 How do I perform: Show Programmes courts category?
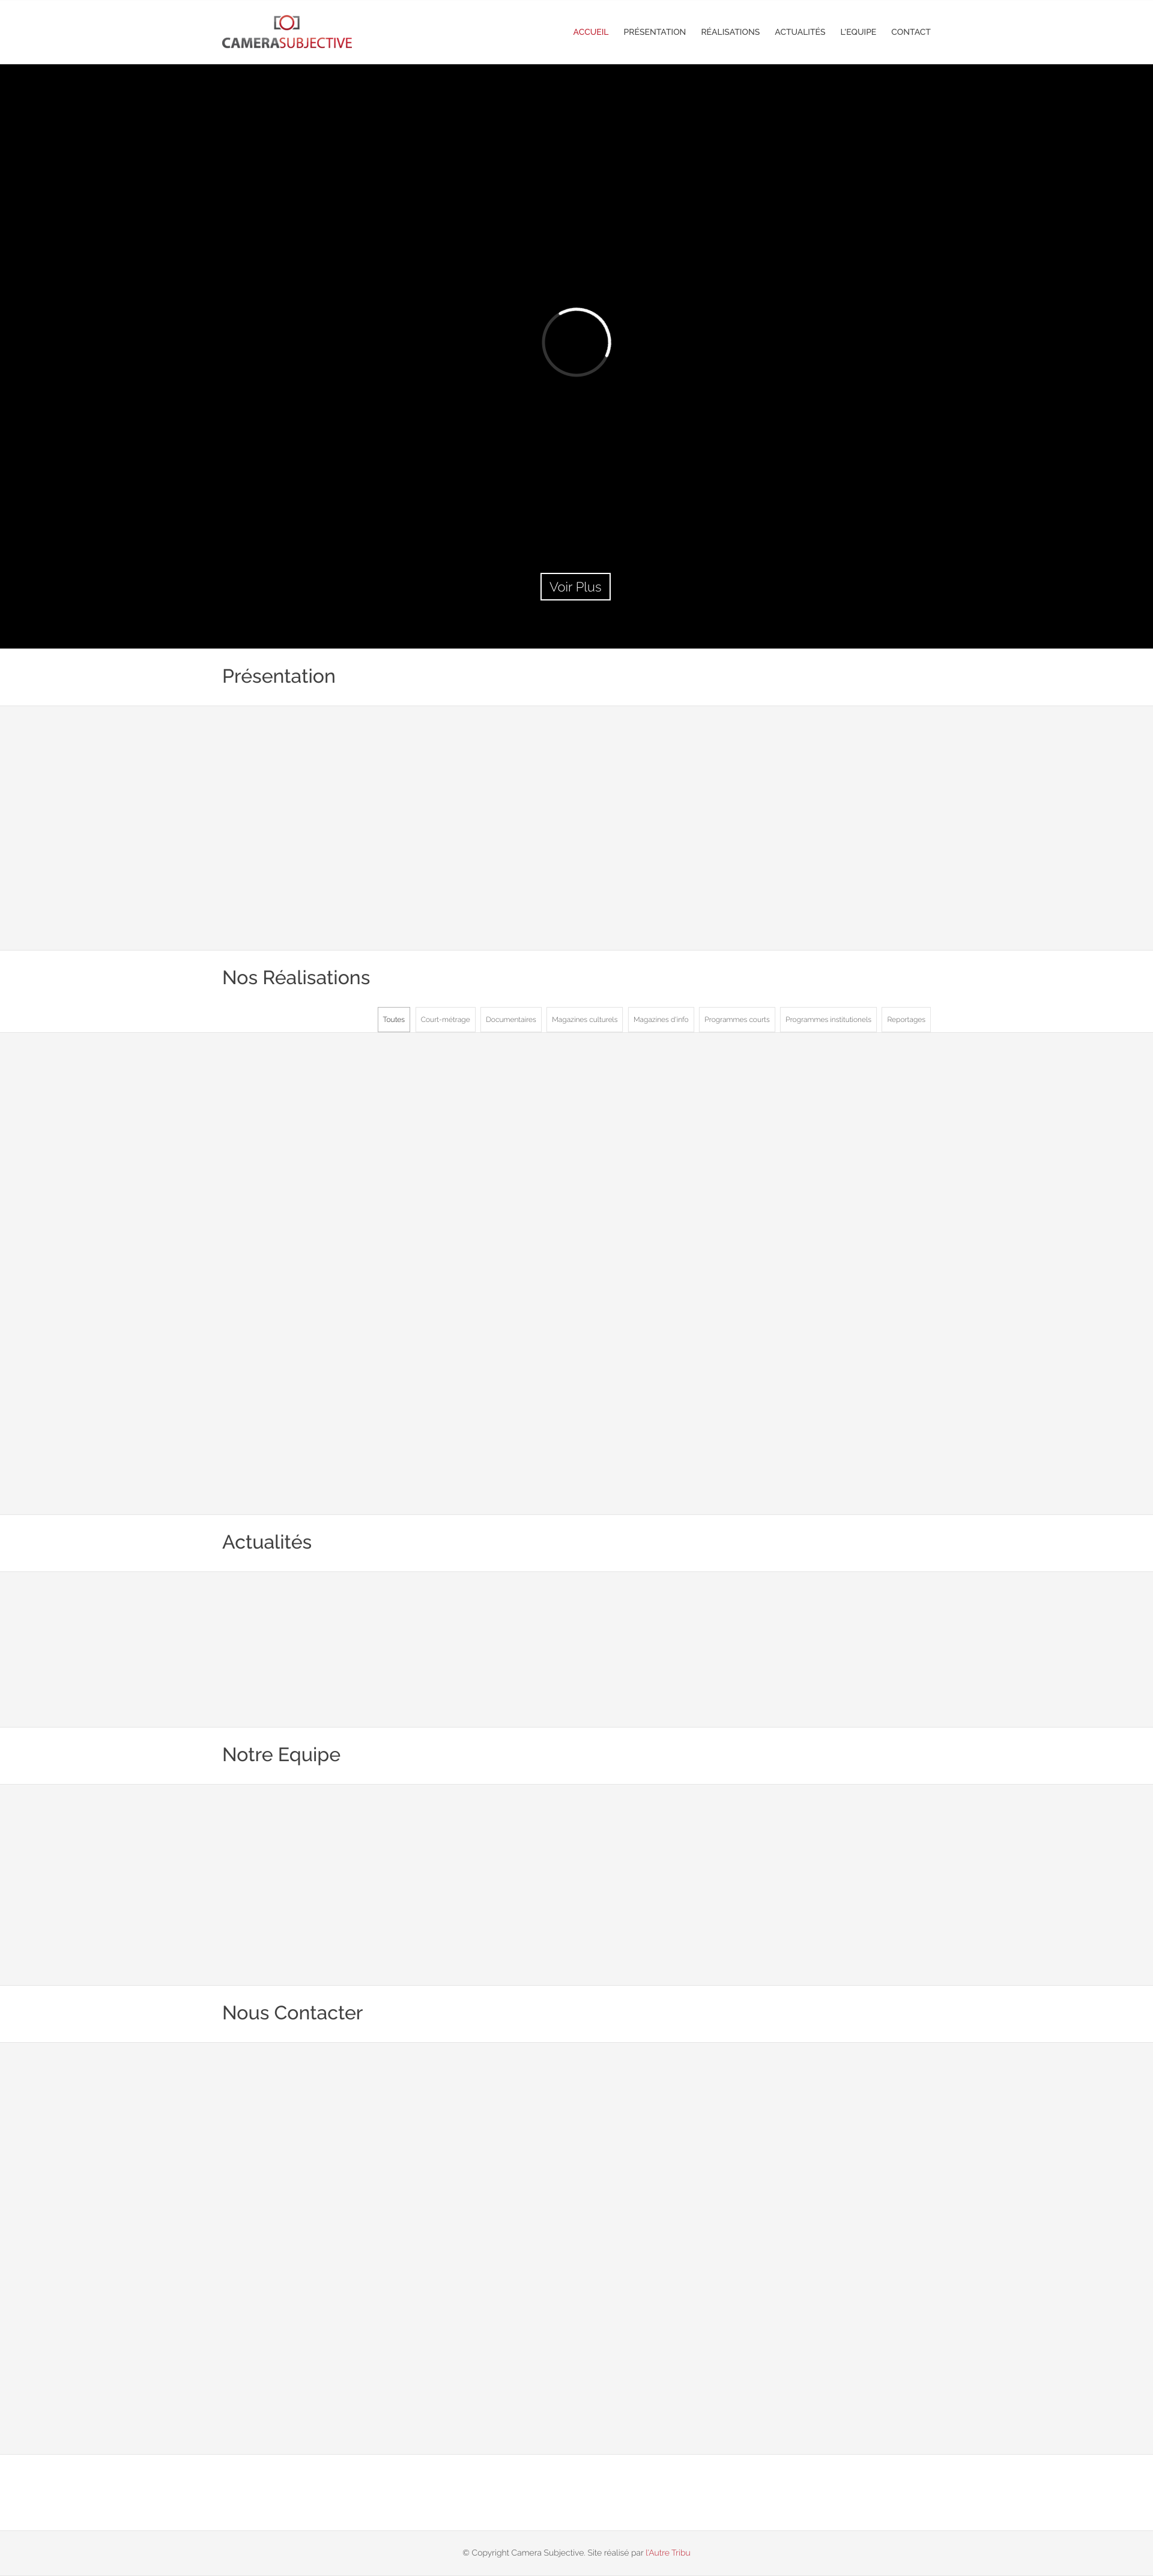[x=737, y=1019]
